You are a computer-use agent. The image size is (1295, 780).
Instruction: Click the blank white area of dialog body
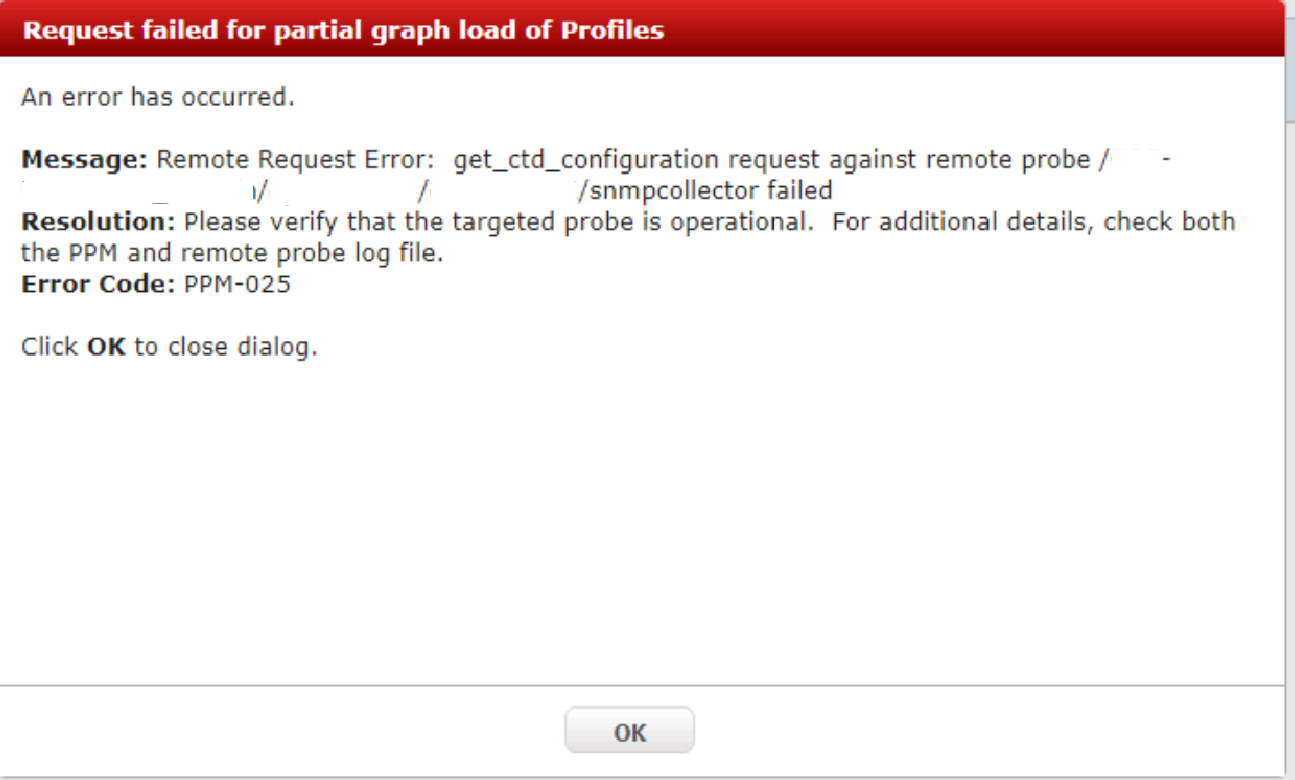[x=640, y=520]
